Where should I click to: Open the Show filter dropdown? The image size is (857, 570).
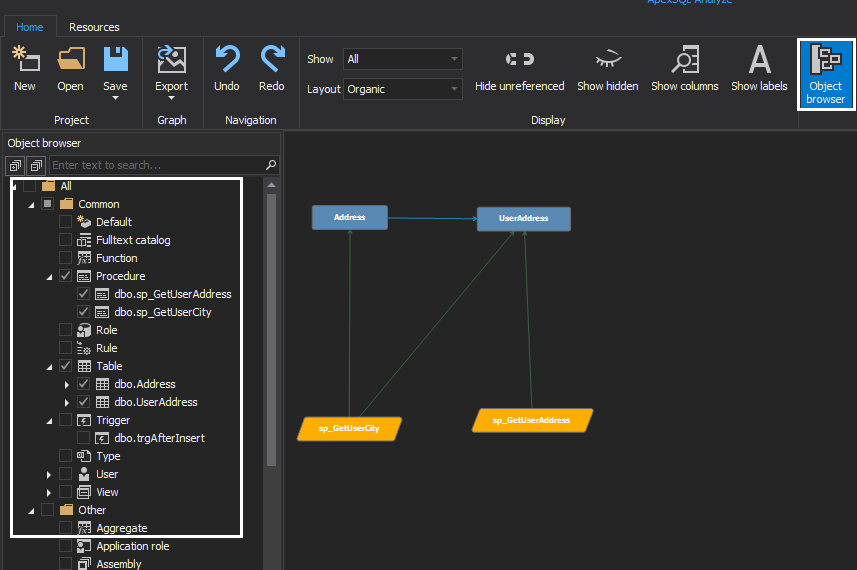402,60
